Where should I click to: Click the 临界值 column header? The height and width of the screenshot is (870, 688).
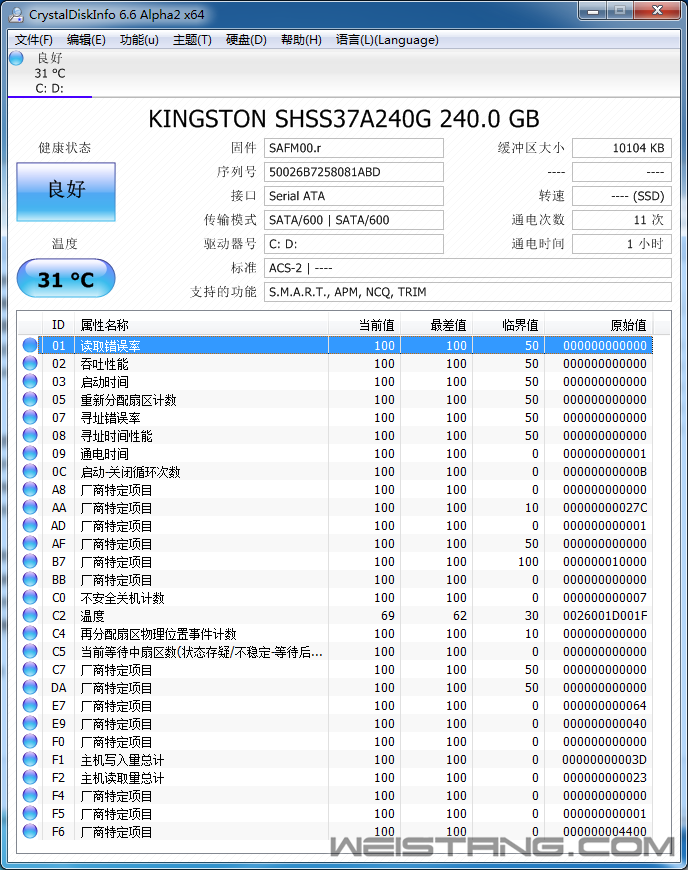[509, 325]
